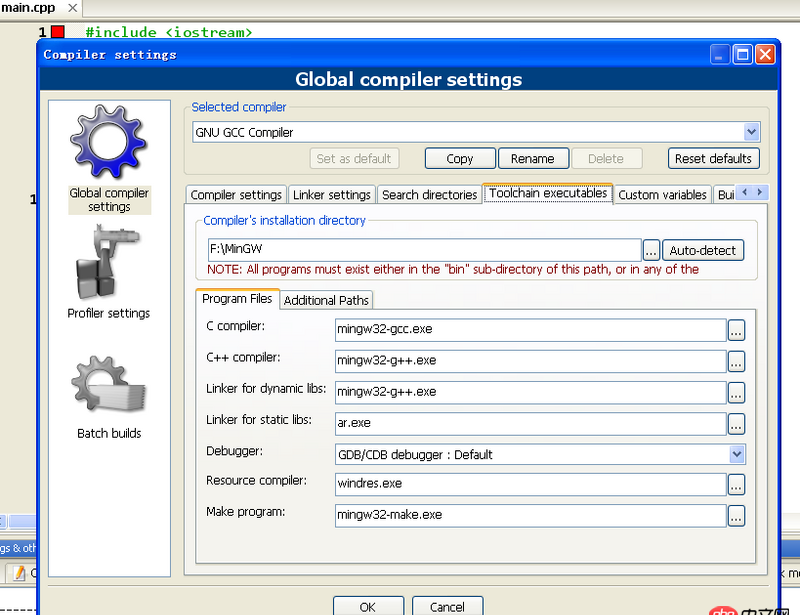Image resolution: width=800 pixels, height=615 pixels.
Task: Click the Rename compiler button
Action: coord(533,159)
